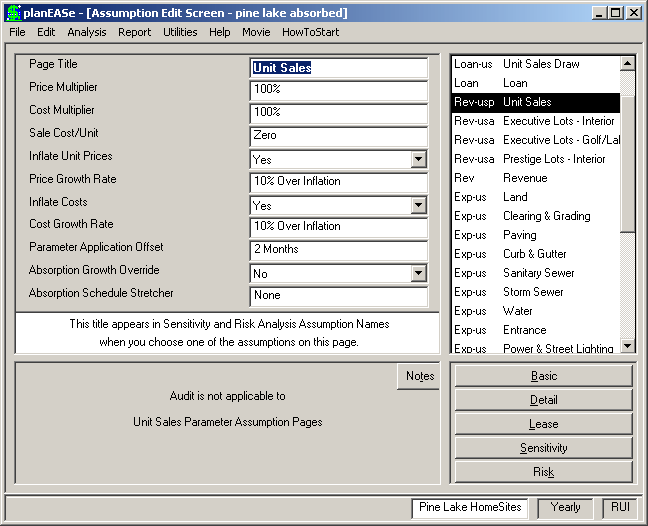Screen dimensions: 648x526
Task: Click the list scrollbar up arrow
Action: click(x=627, y=63)
